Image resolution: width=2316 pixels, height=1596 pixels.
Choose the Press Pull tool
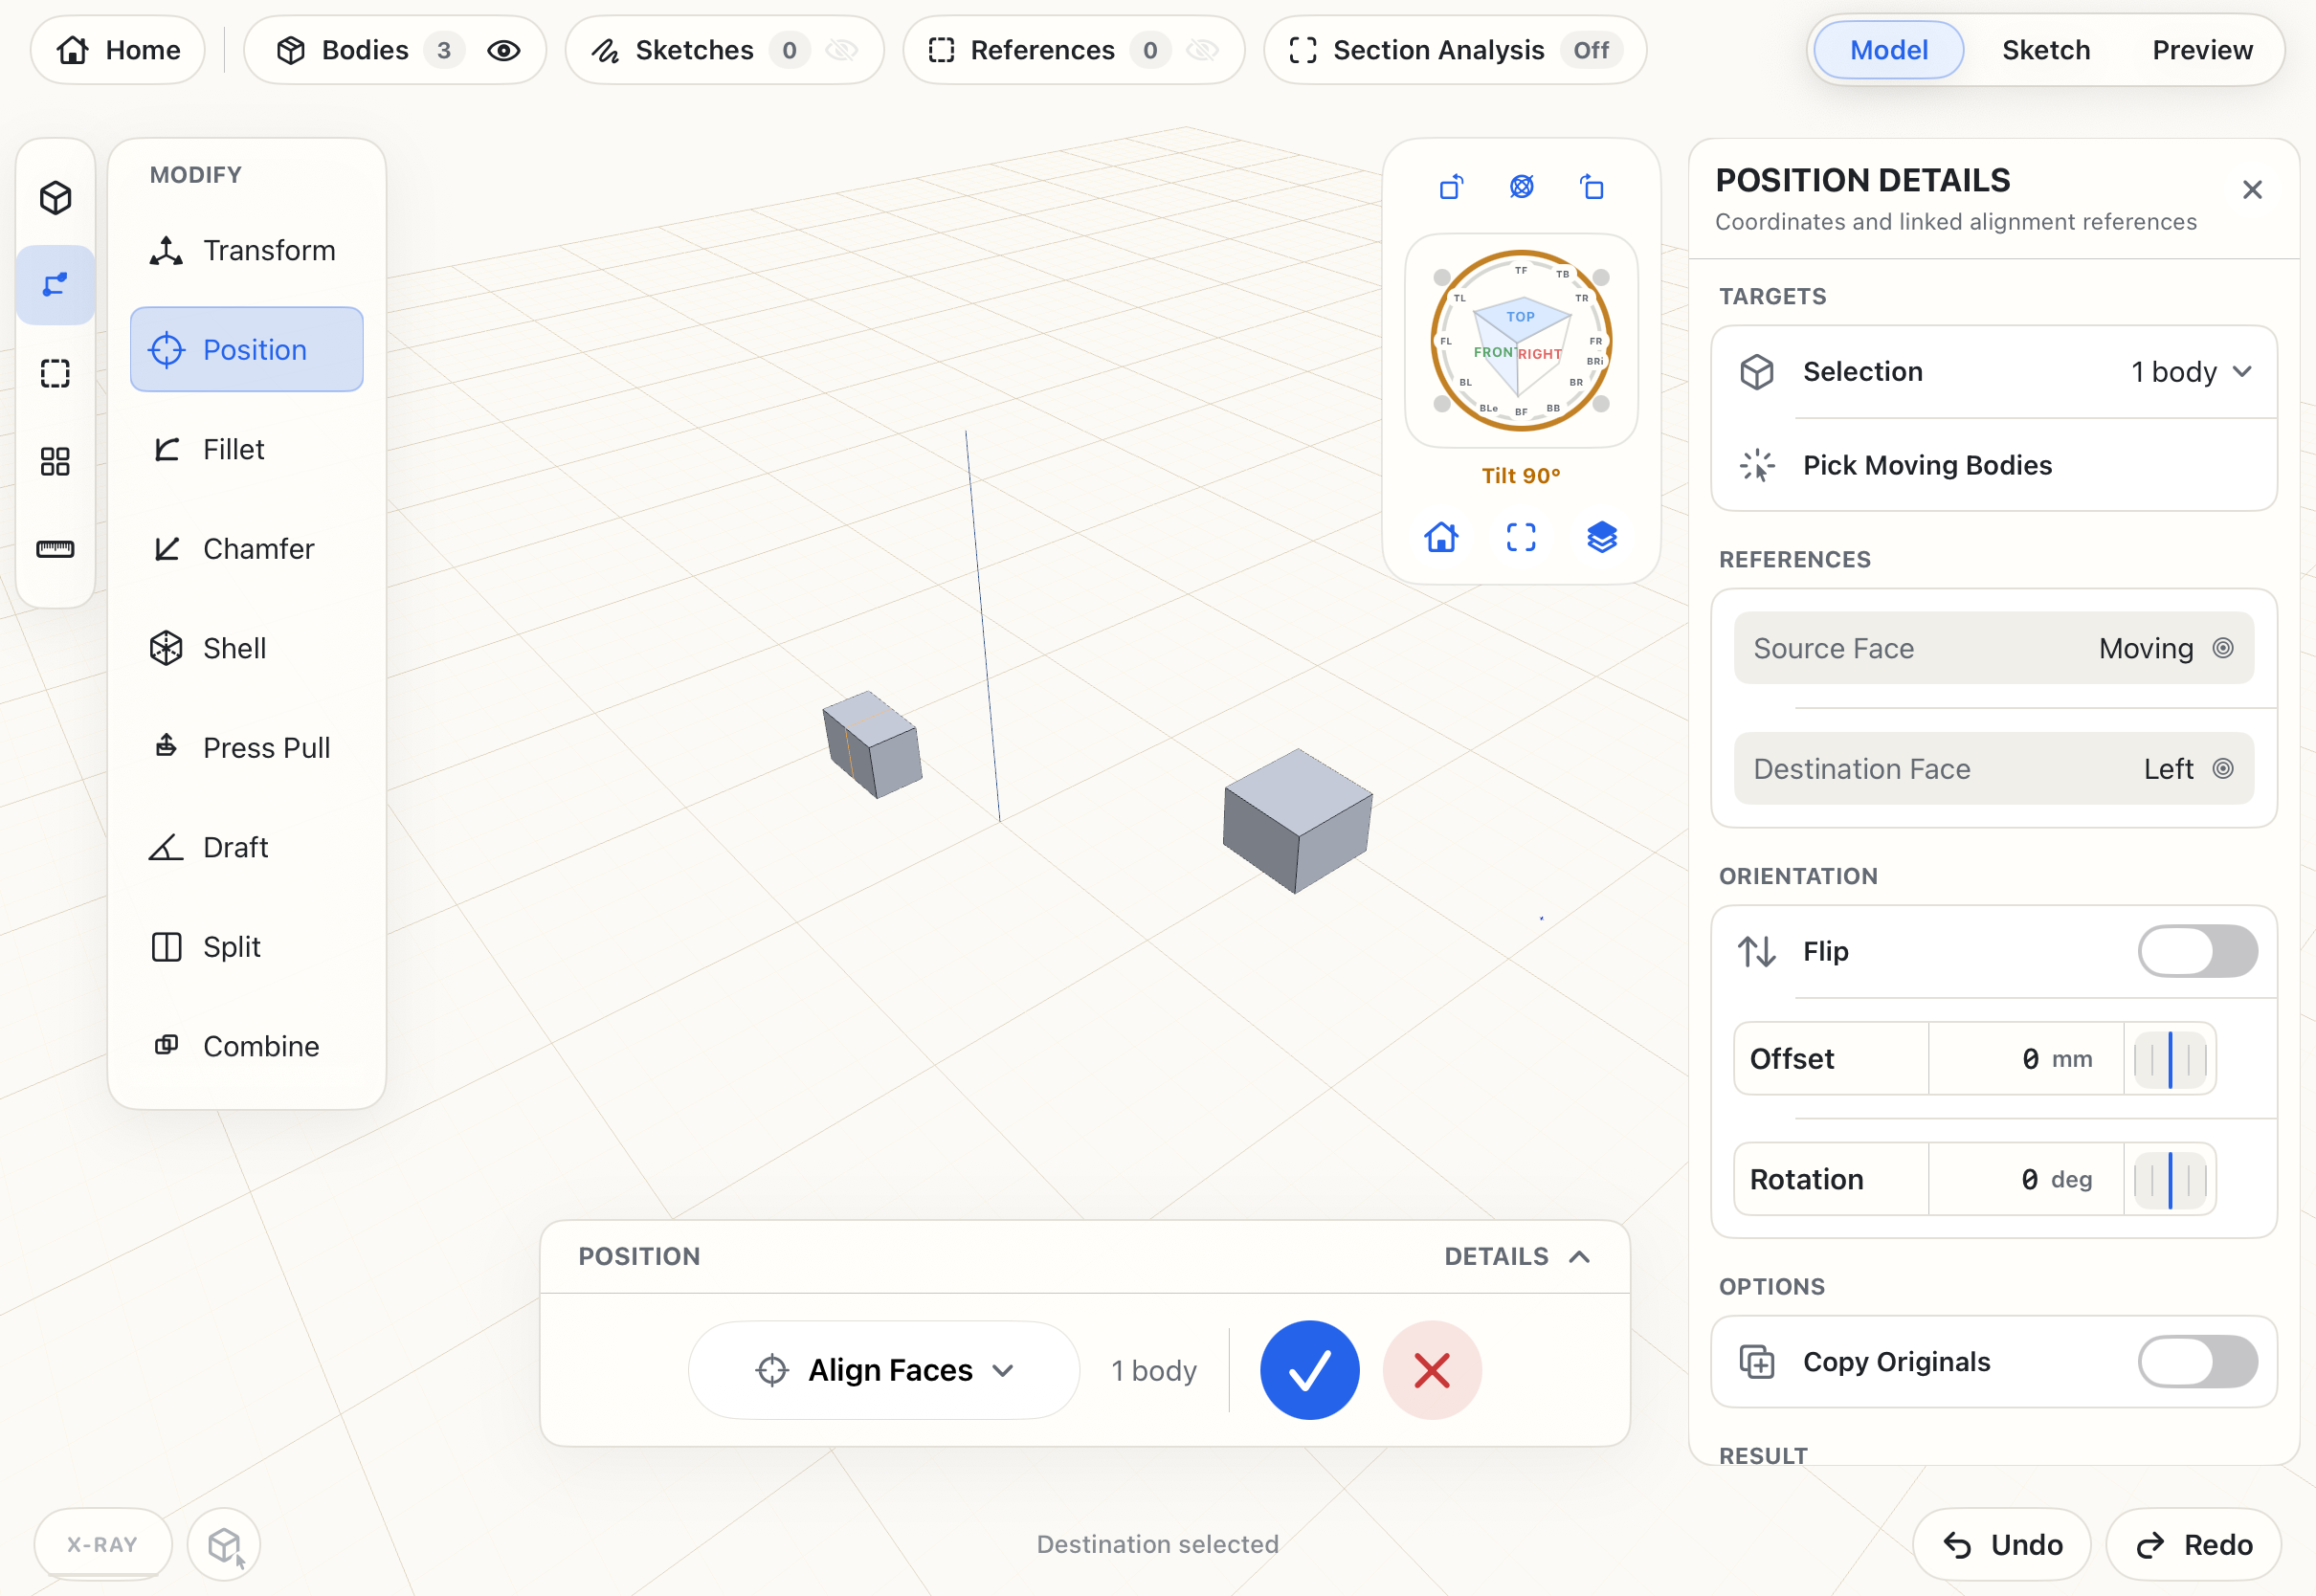247,748
